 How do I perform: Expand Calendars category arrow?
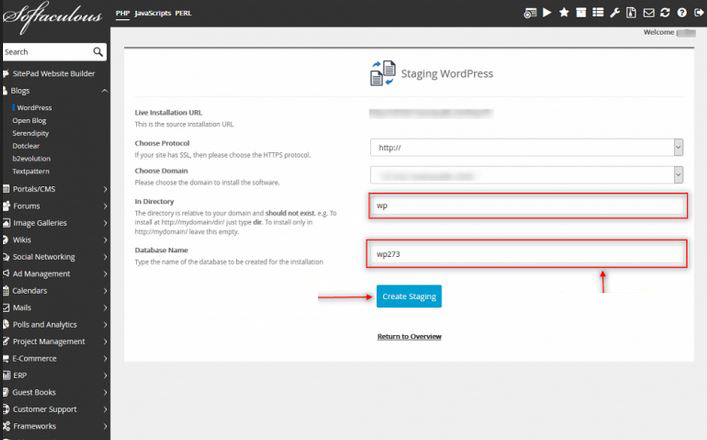106,291
